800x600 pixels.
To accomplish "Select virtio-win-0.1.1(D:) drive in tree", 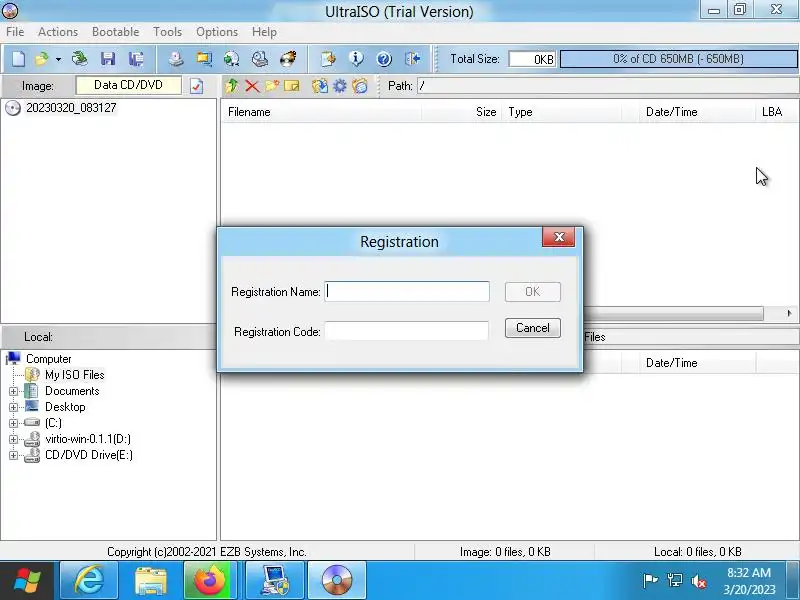I will pos(88,439).
